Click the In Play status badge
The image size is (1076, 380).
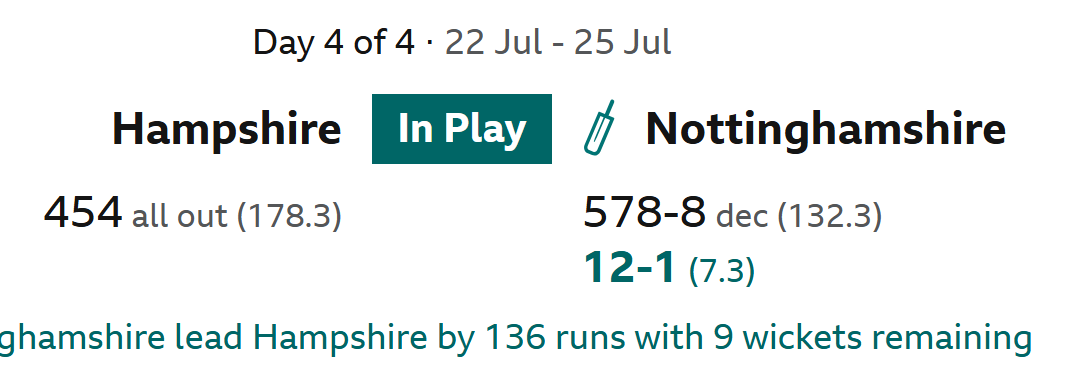[x=462, y=129]
